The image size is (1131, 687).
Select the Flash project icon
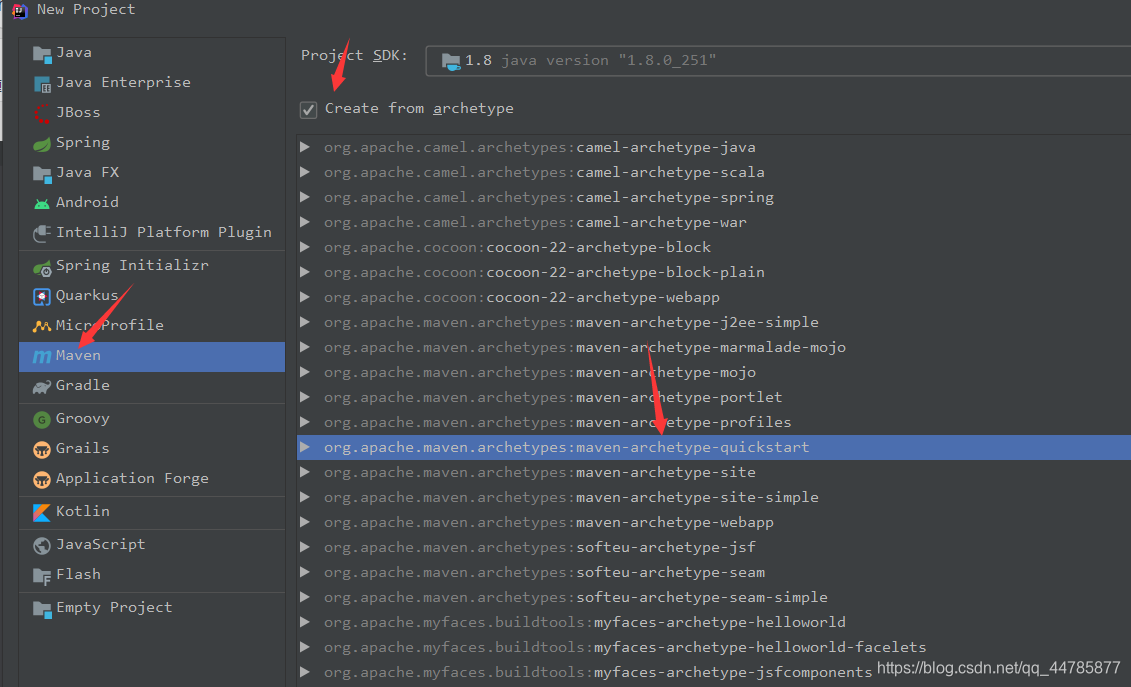42,576
